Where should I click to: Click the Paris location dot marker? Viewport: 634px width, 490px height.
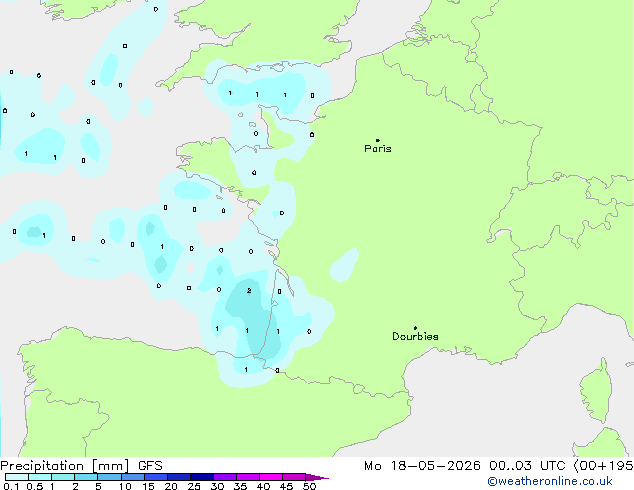click(x=378, y=140)
